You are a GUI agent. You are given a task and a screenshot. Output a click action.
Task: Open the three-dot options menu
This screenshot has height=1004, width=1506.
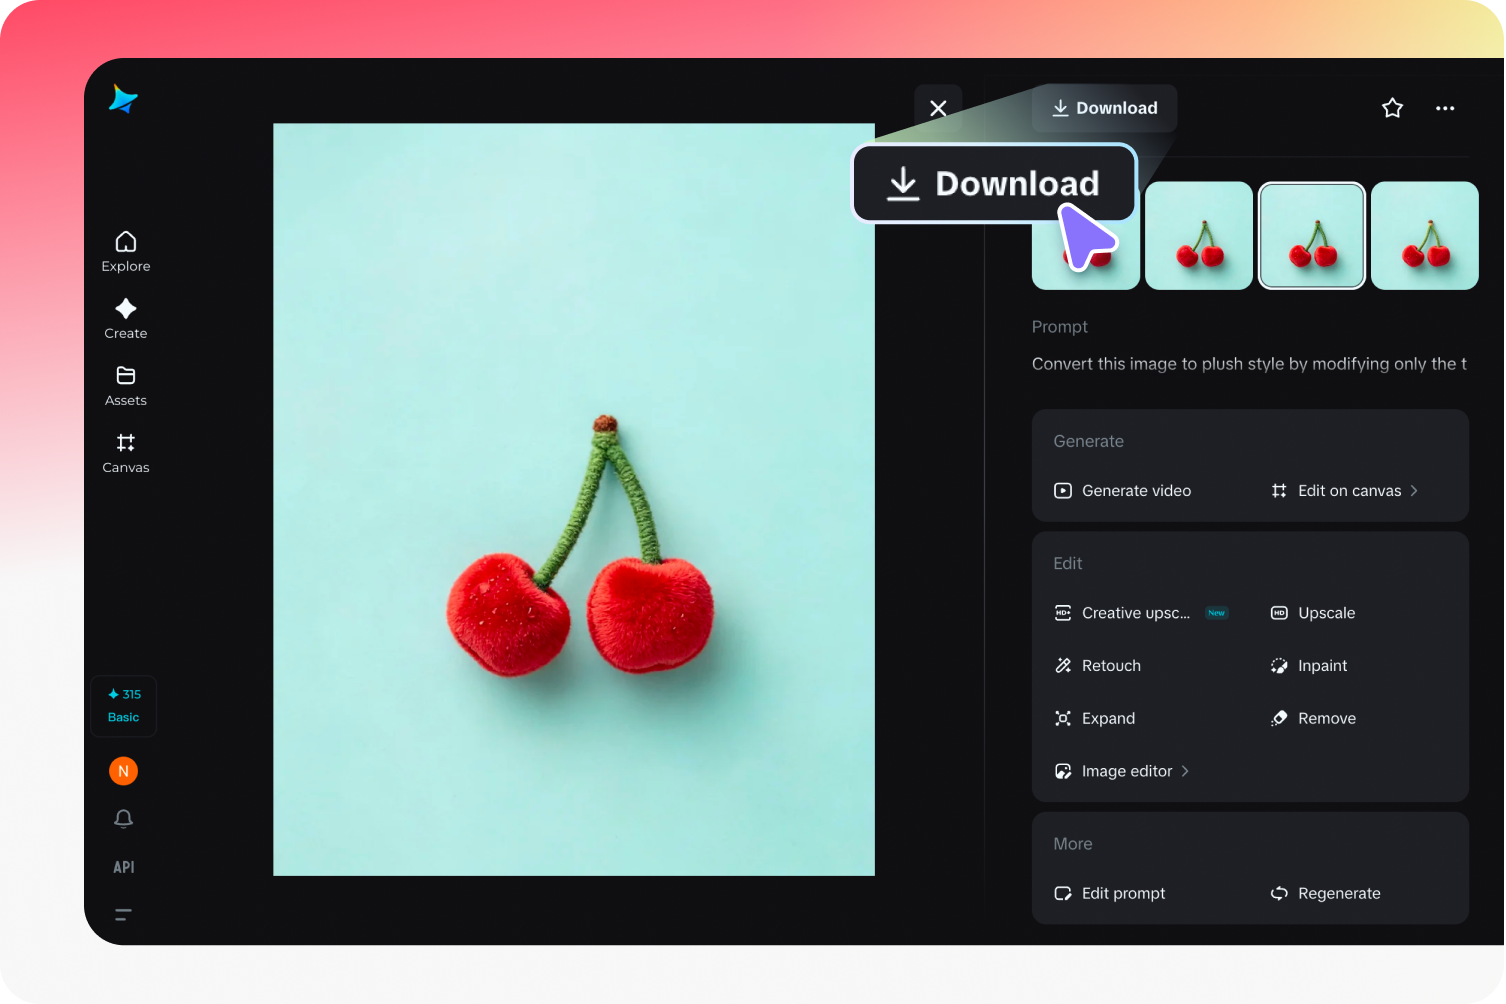coord(1445,107)
